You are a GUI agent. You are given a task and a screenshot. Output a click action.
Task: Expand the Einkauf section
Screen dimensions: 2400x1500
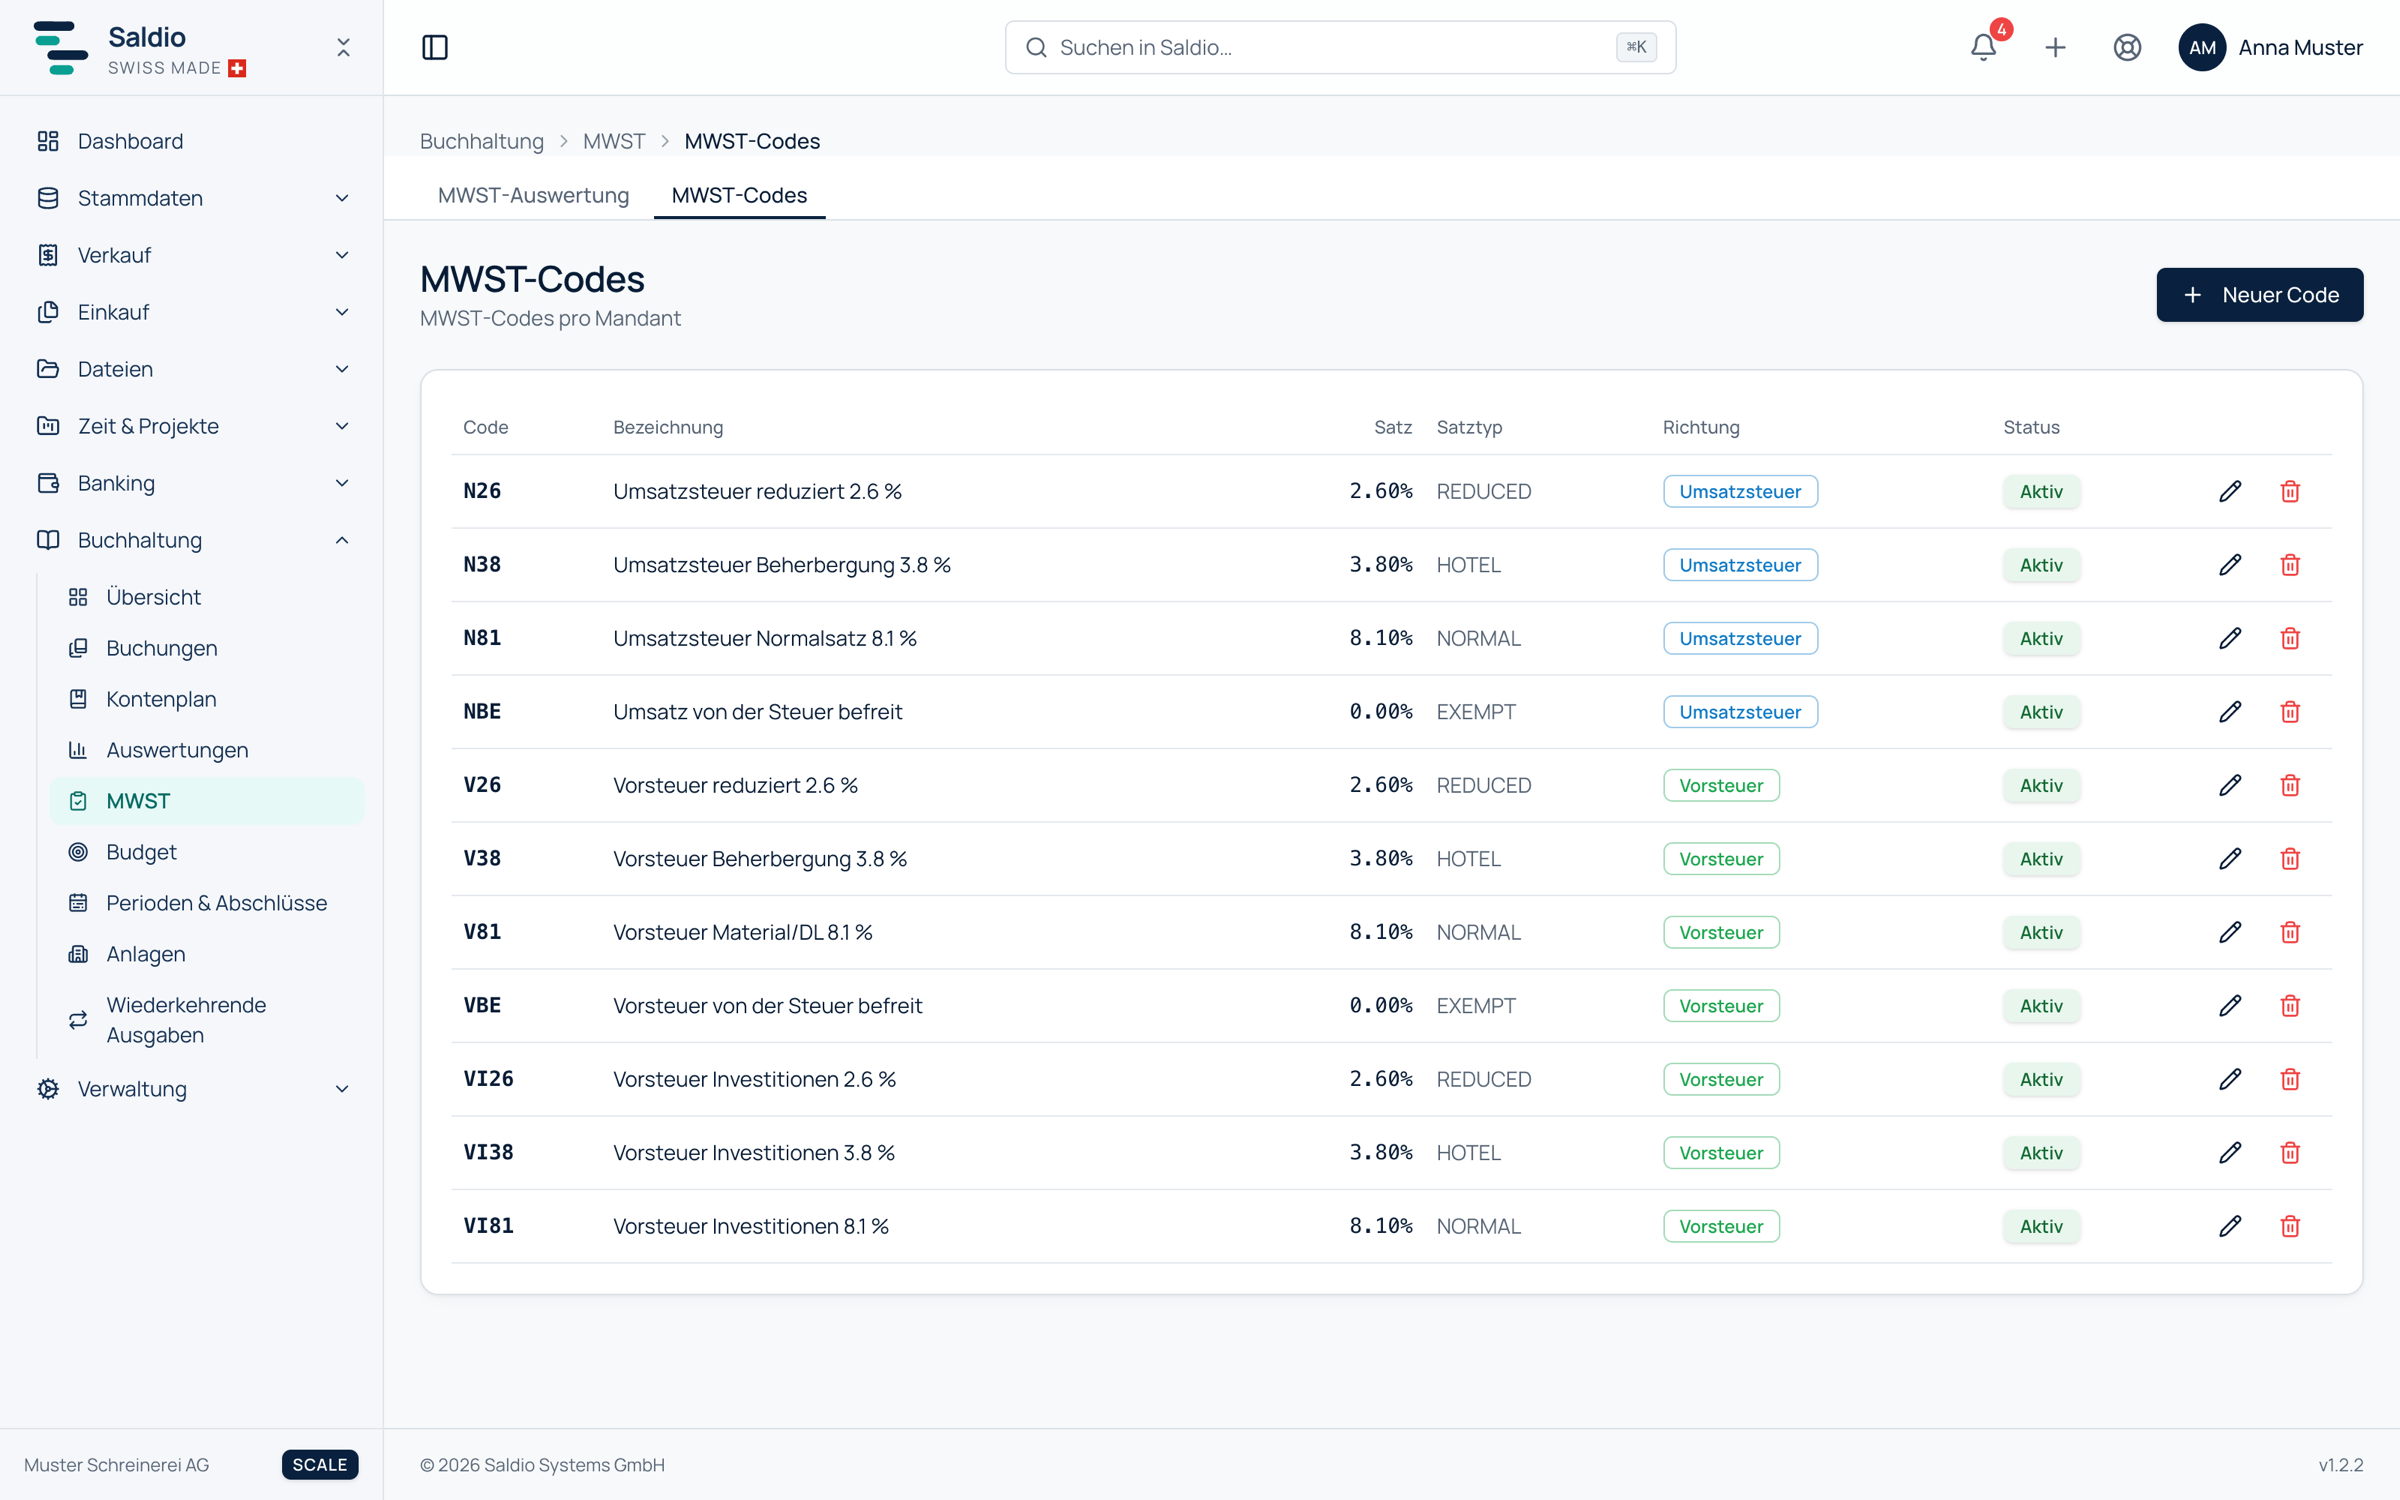pos(192,312)
